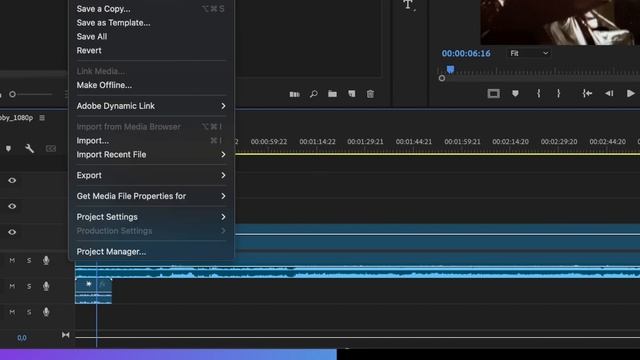This screenshot has height=360, width=640.
Task: Toggle visibility of top video track
Action: point(12,180)
